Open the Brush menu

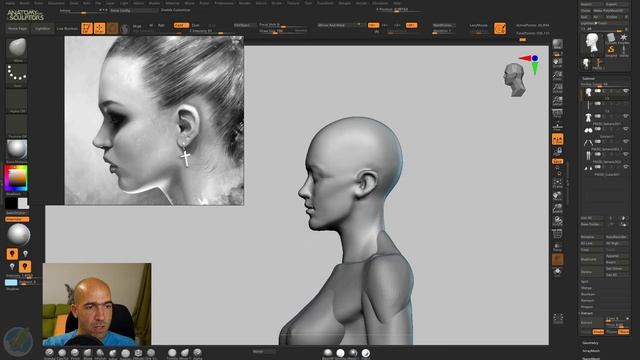point(24,3)
